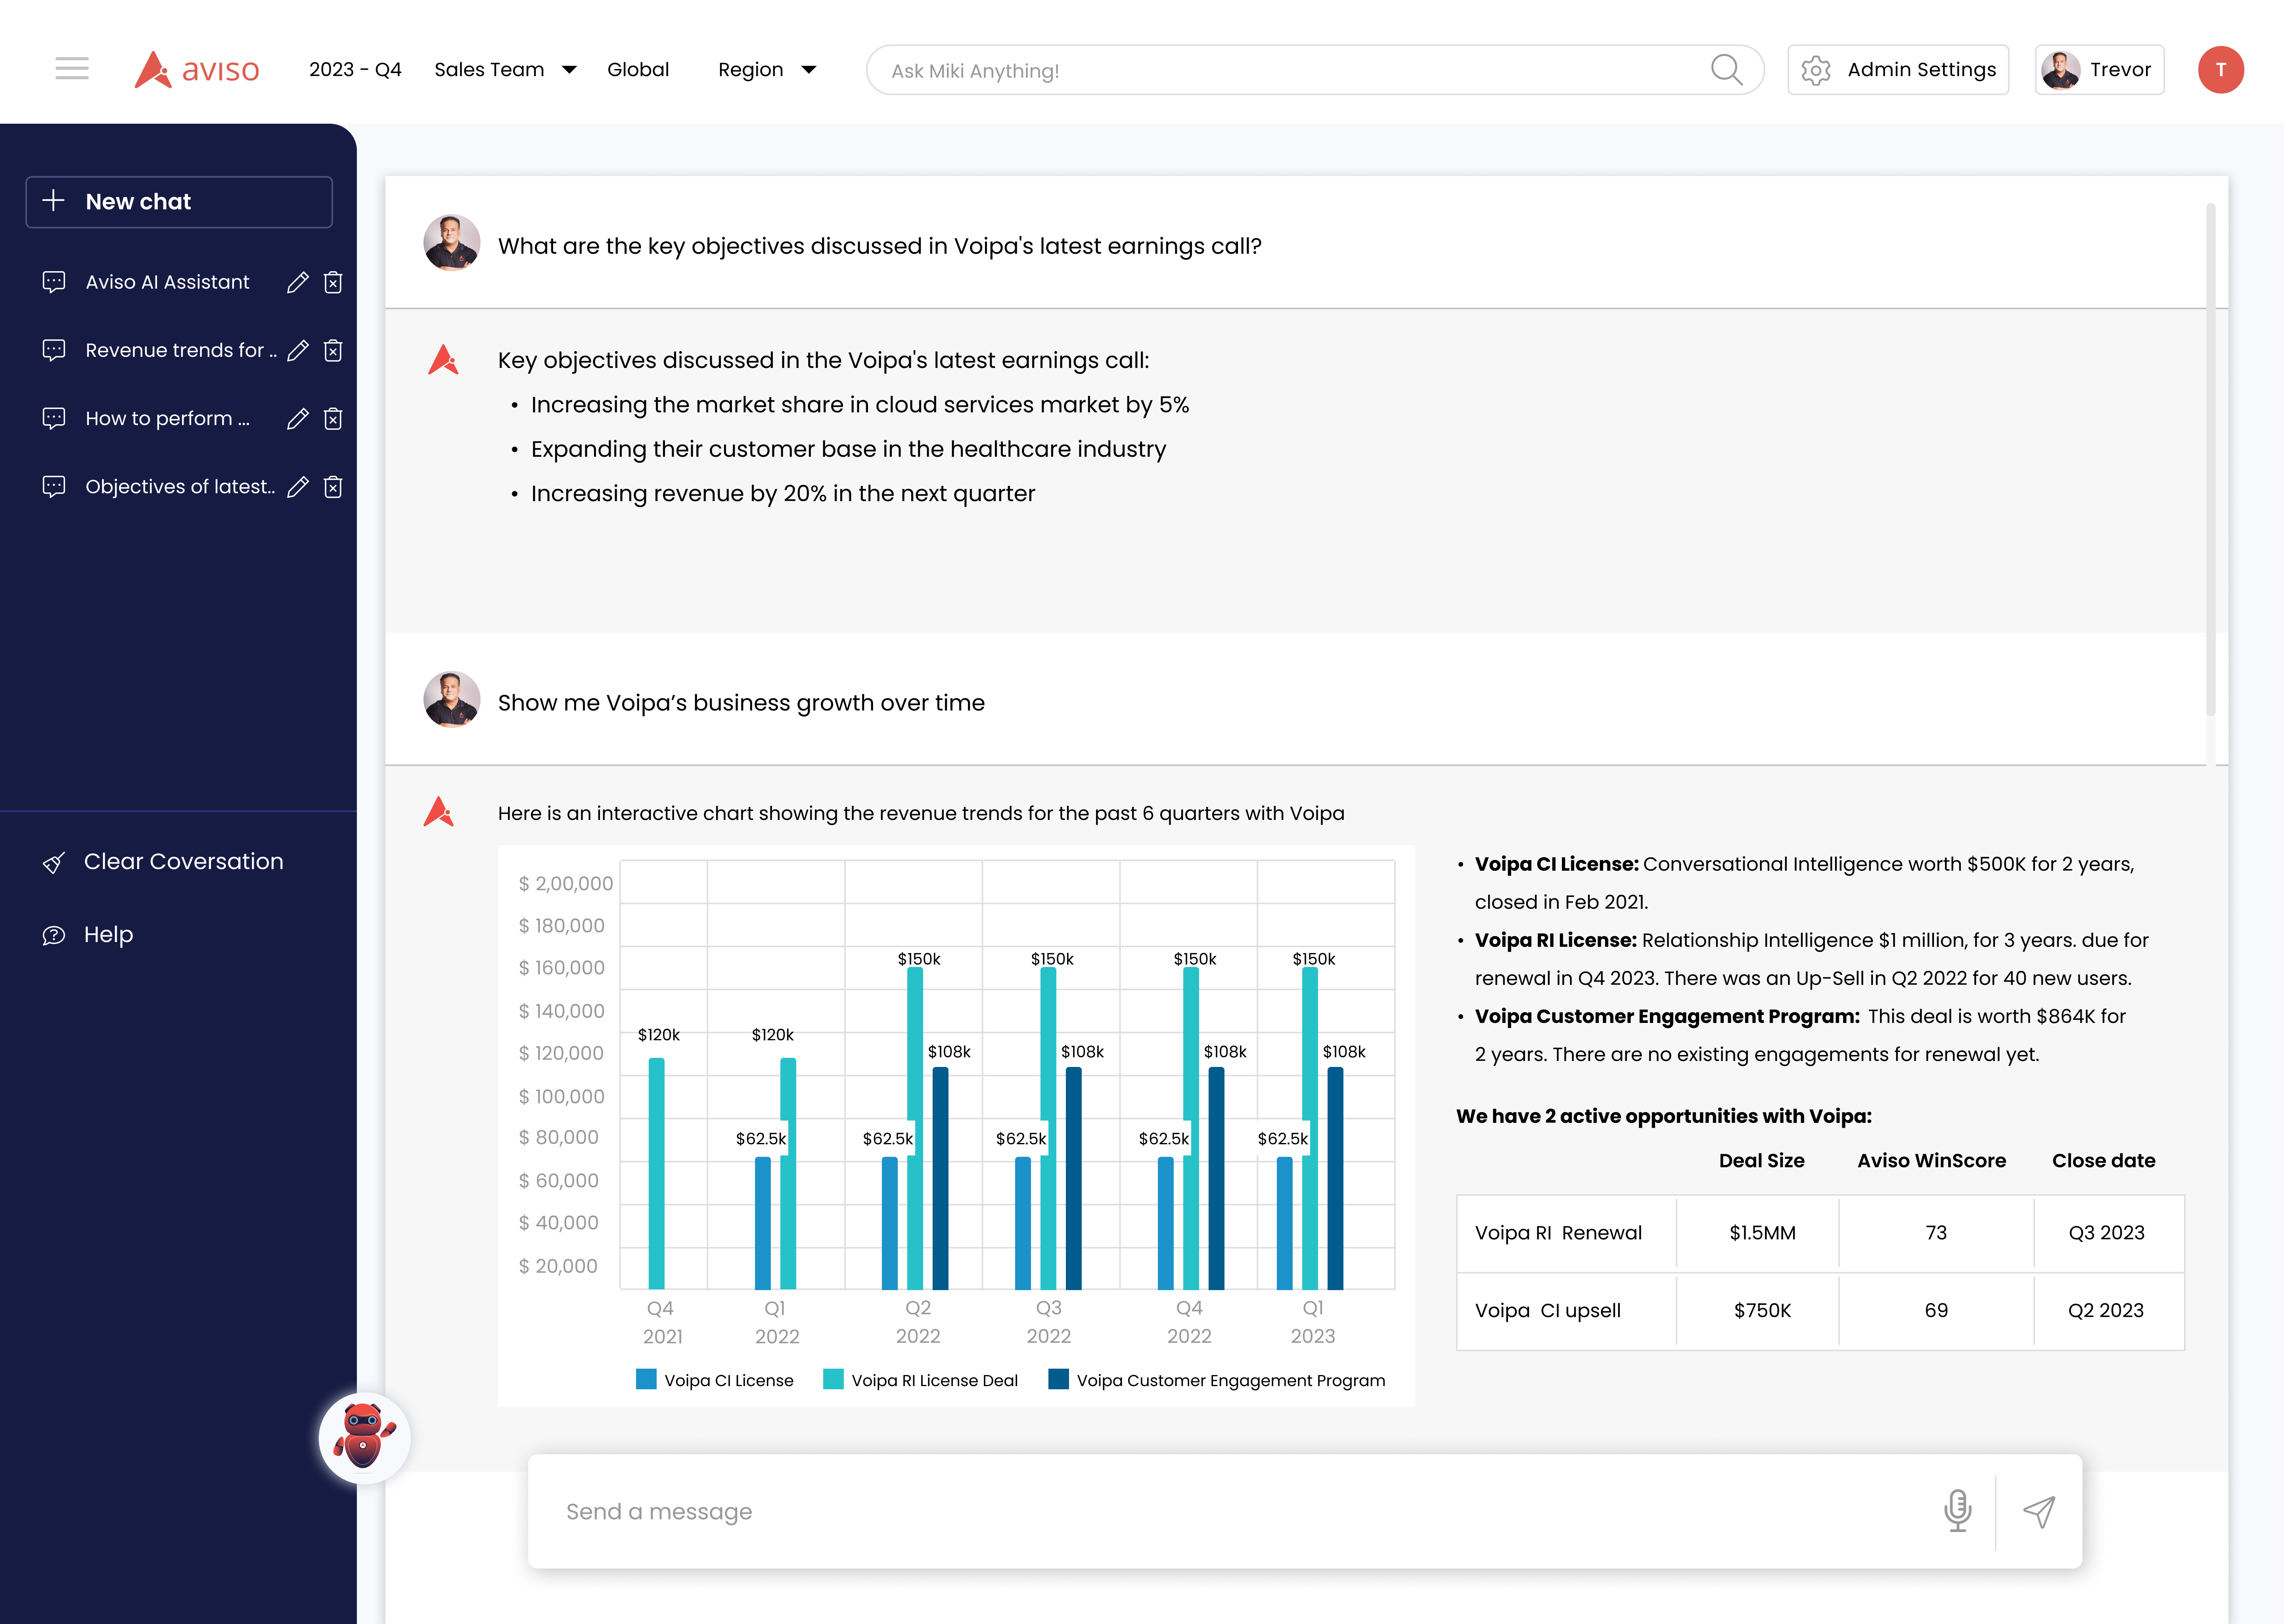Delete the Objectives of latest chat
The height and width of the screenshot is (1624, 2284).
pyautogui.click(x=333, y=487)
